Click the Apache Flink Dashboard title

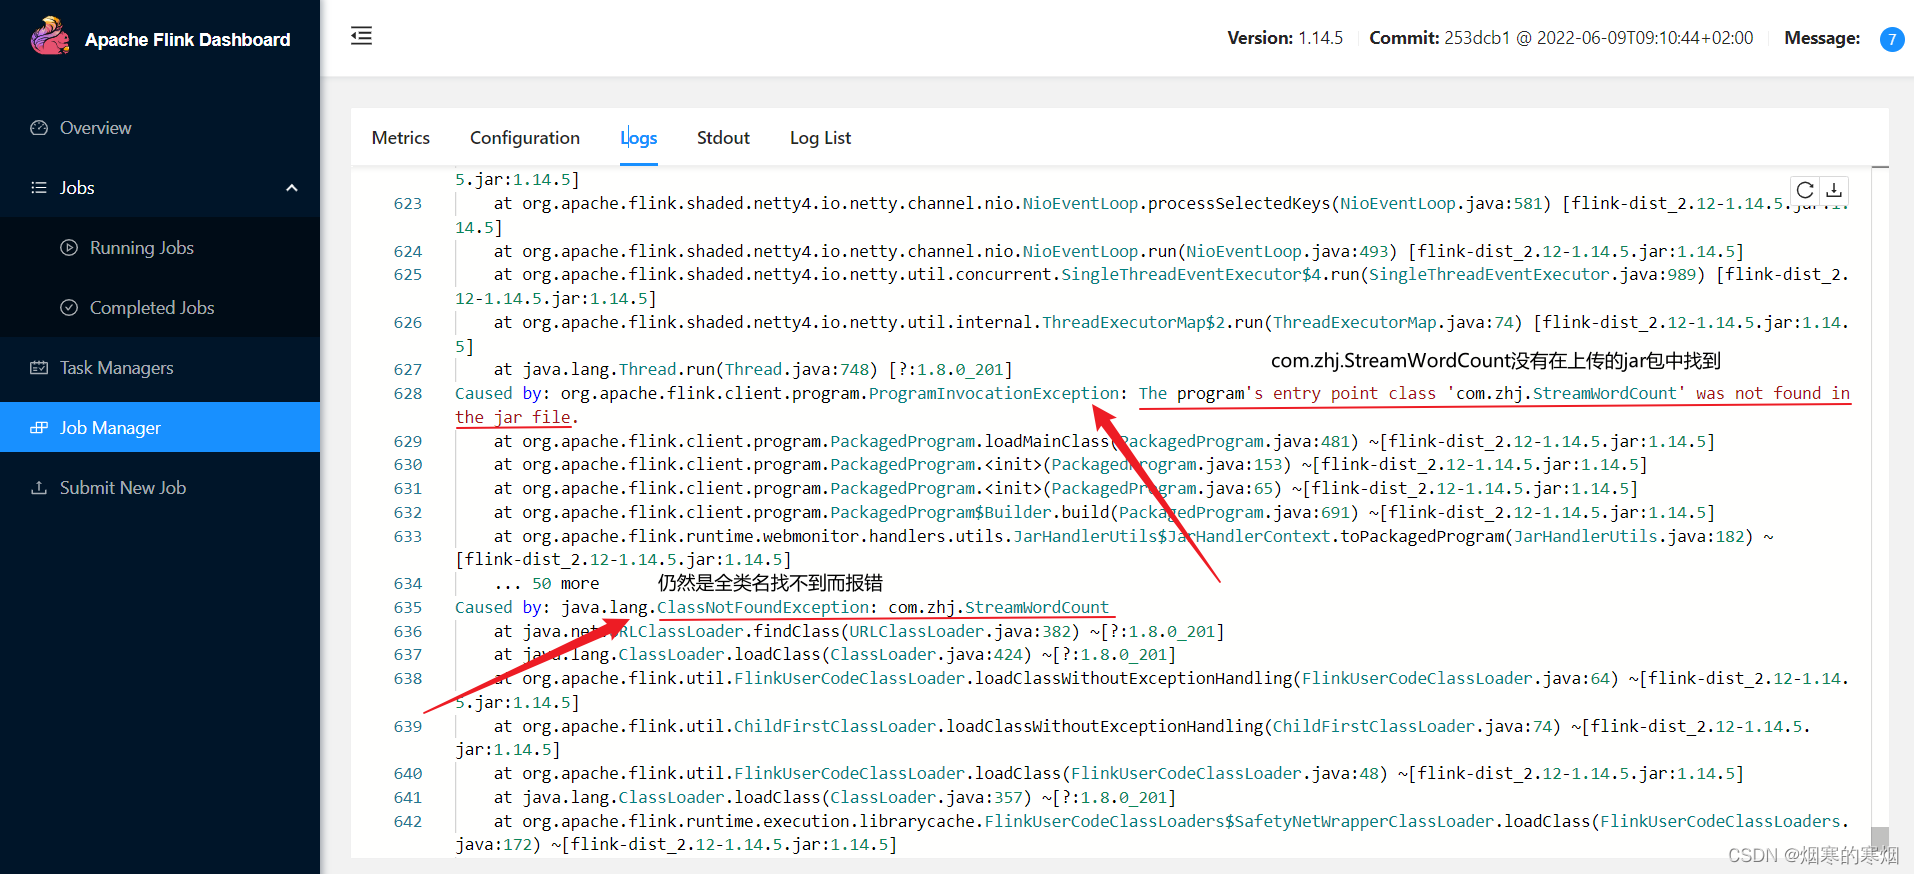coord(188,40)
